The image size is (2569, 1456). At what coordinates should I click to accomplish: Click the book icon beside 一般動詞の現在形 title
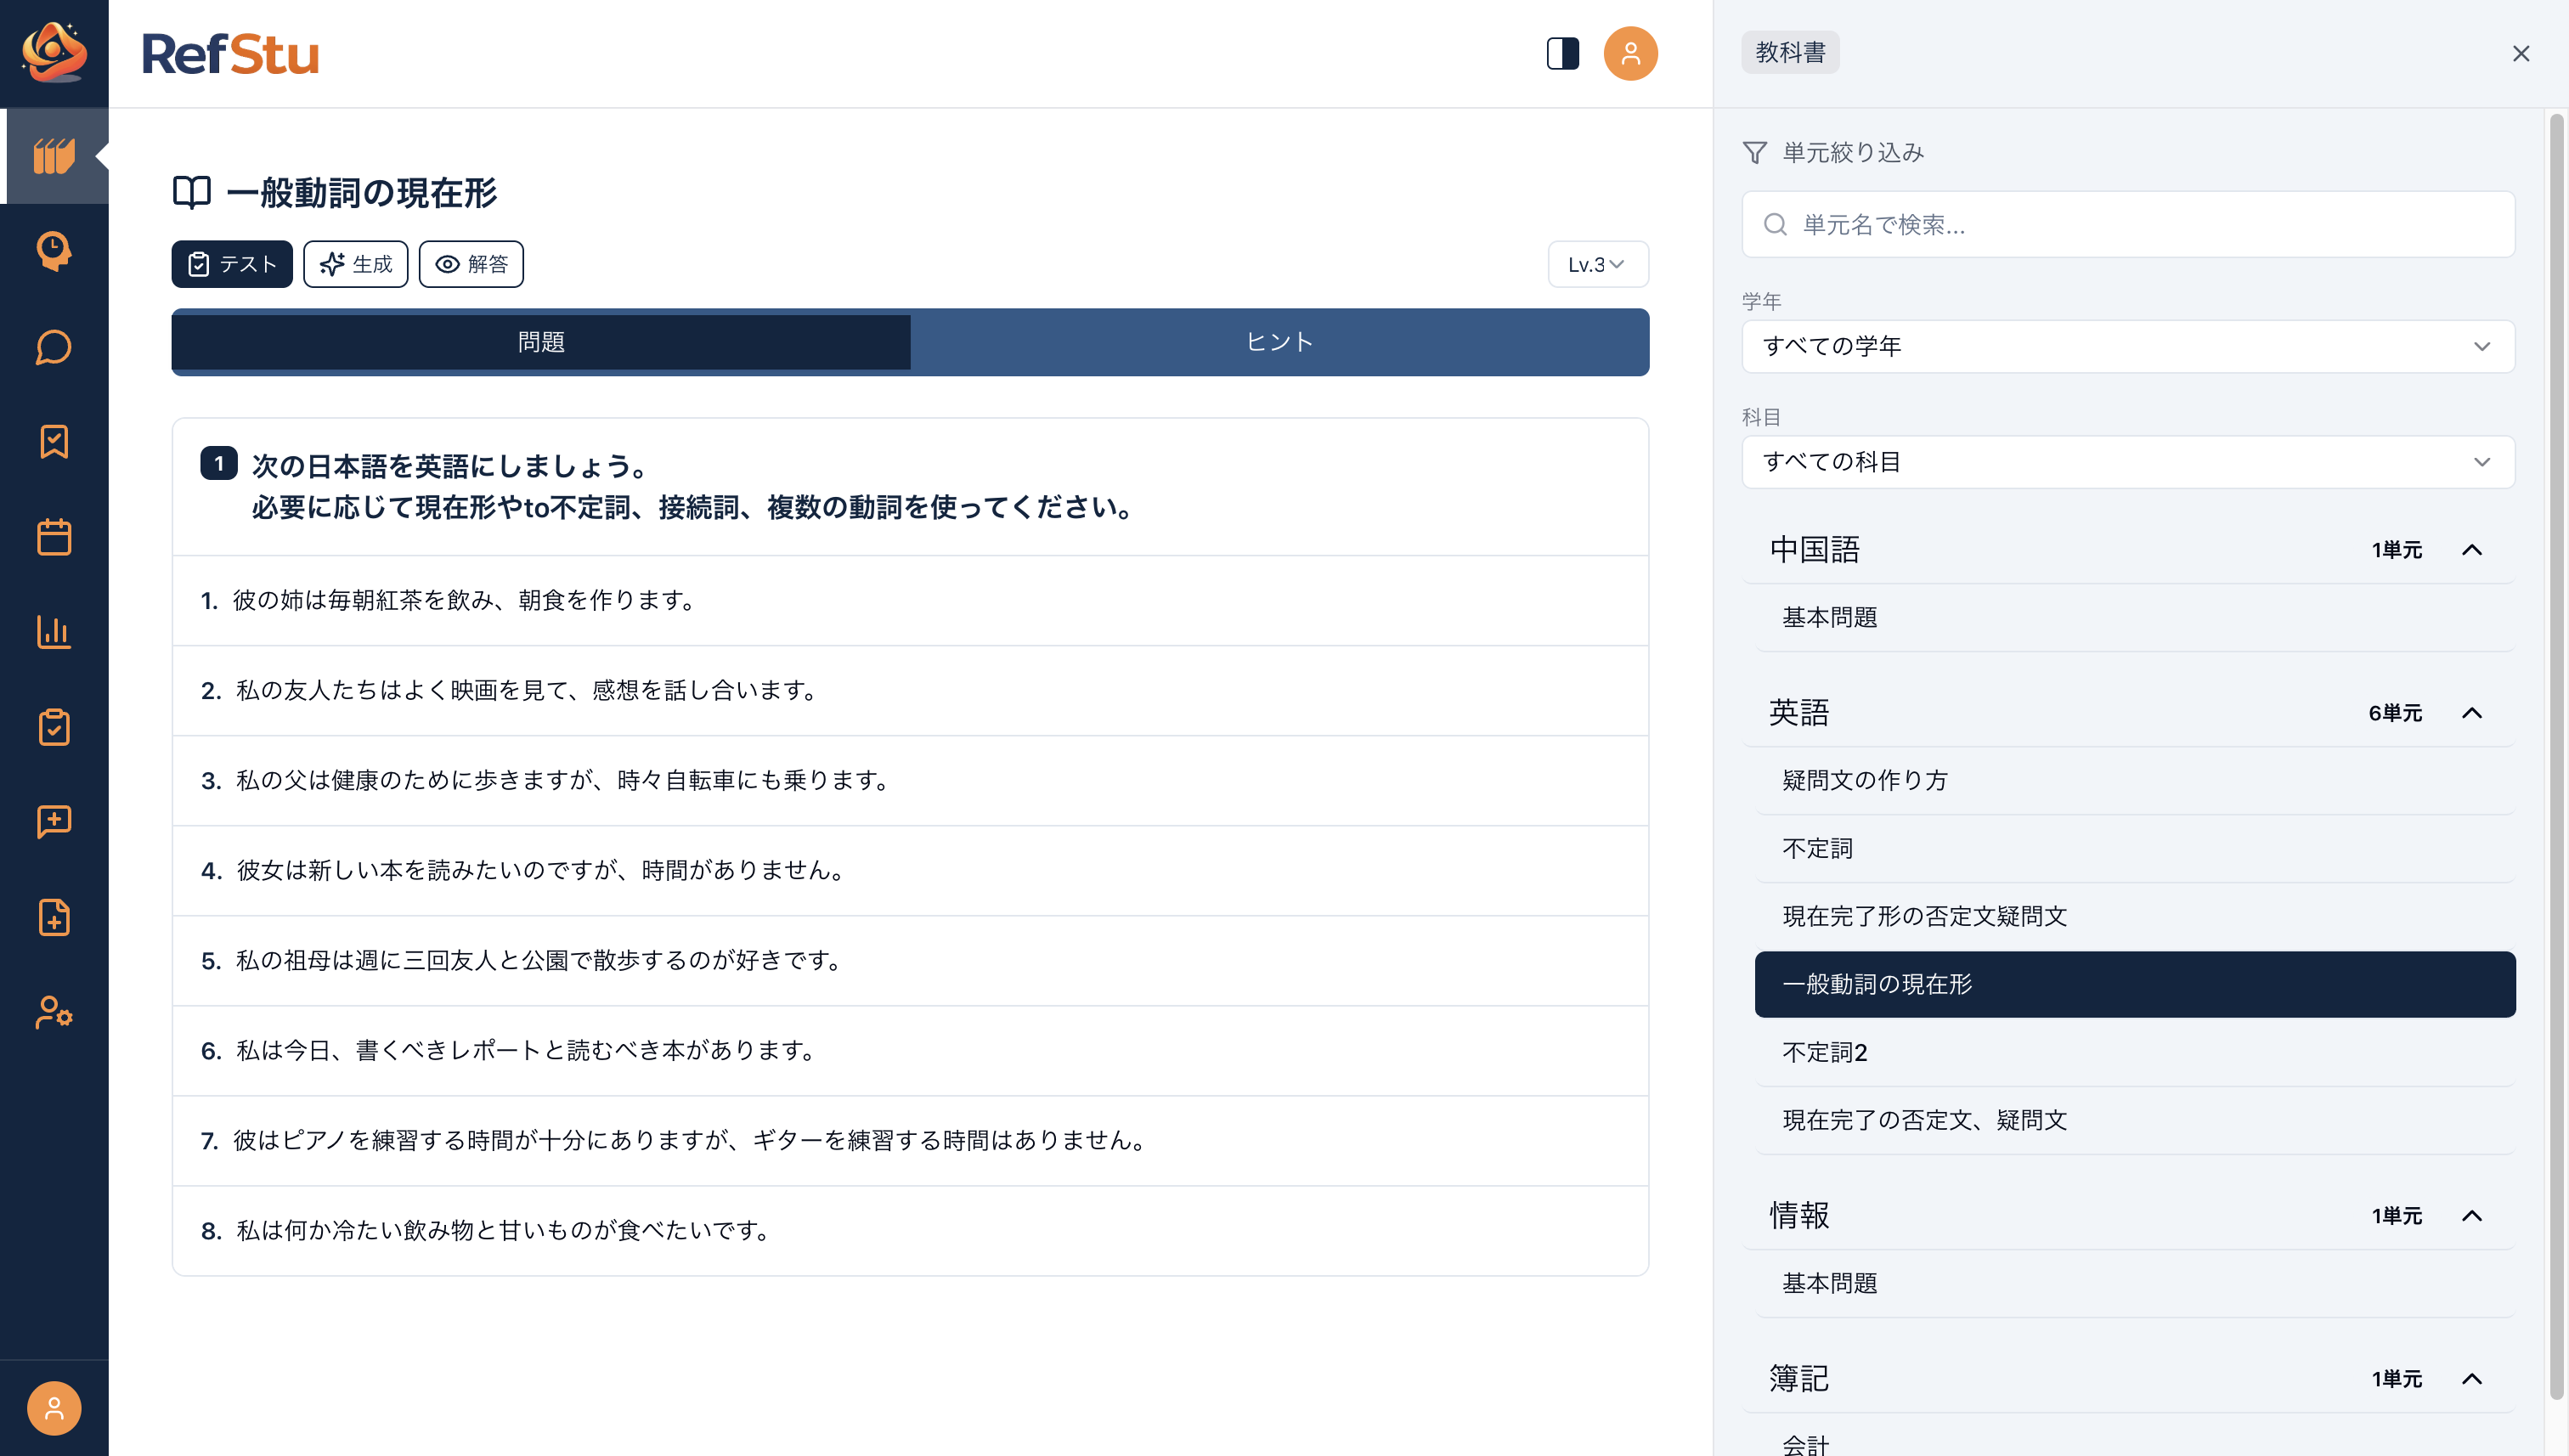coord(192,192)
